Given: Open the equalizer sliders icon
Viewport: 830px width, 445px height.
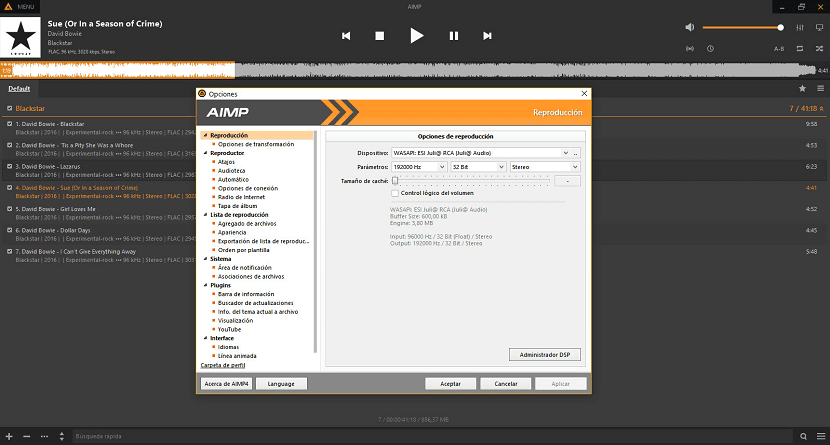Looking at the screenshot, I should [800, 27].
